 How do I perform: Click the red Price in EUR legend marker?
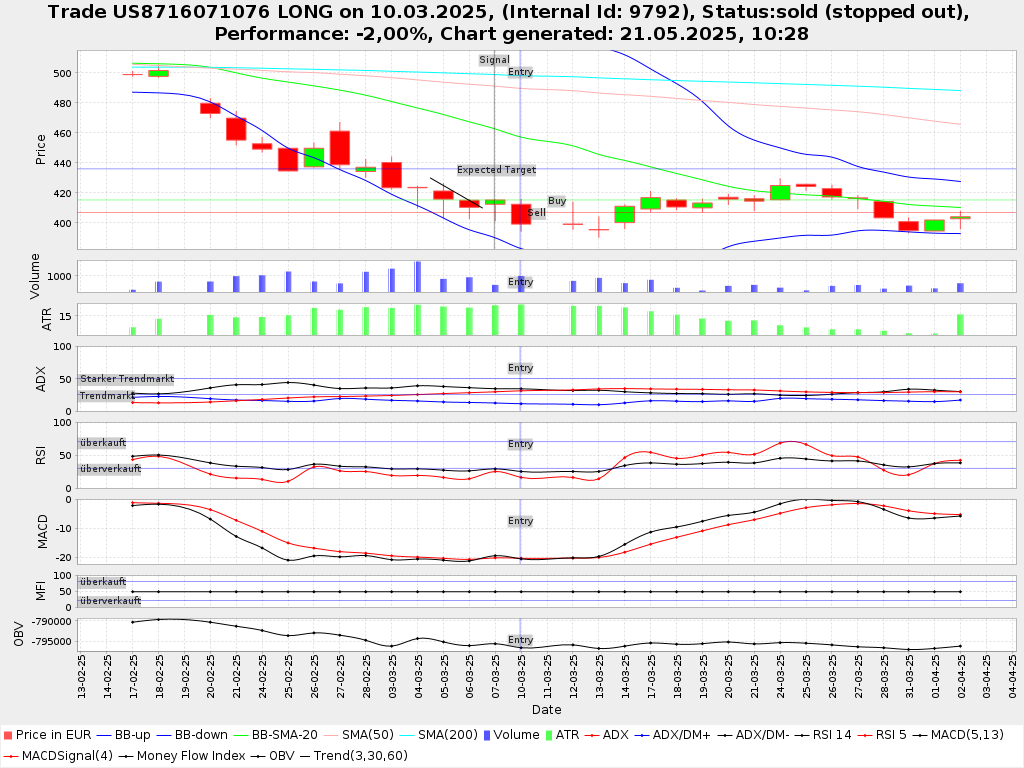coord(8,735)
